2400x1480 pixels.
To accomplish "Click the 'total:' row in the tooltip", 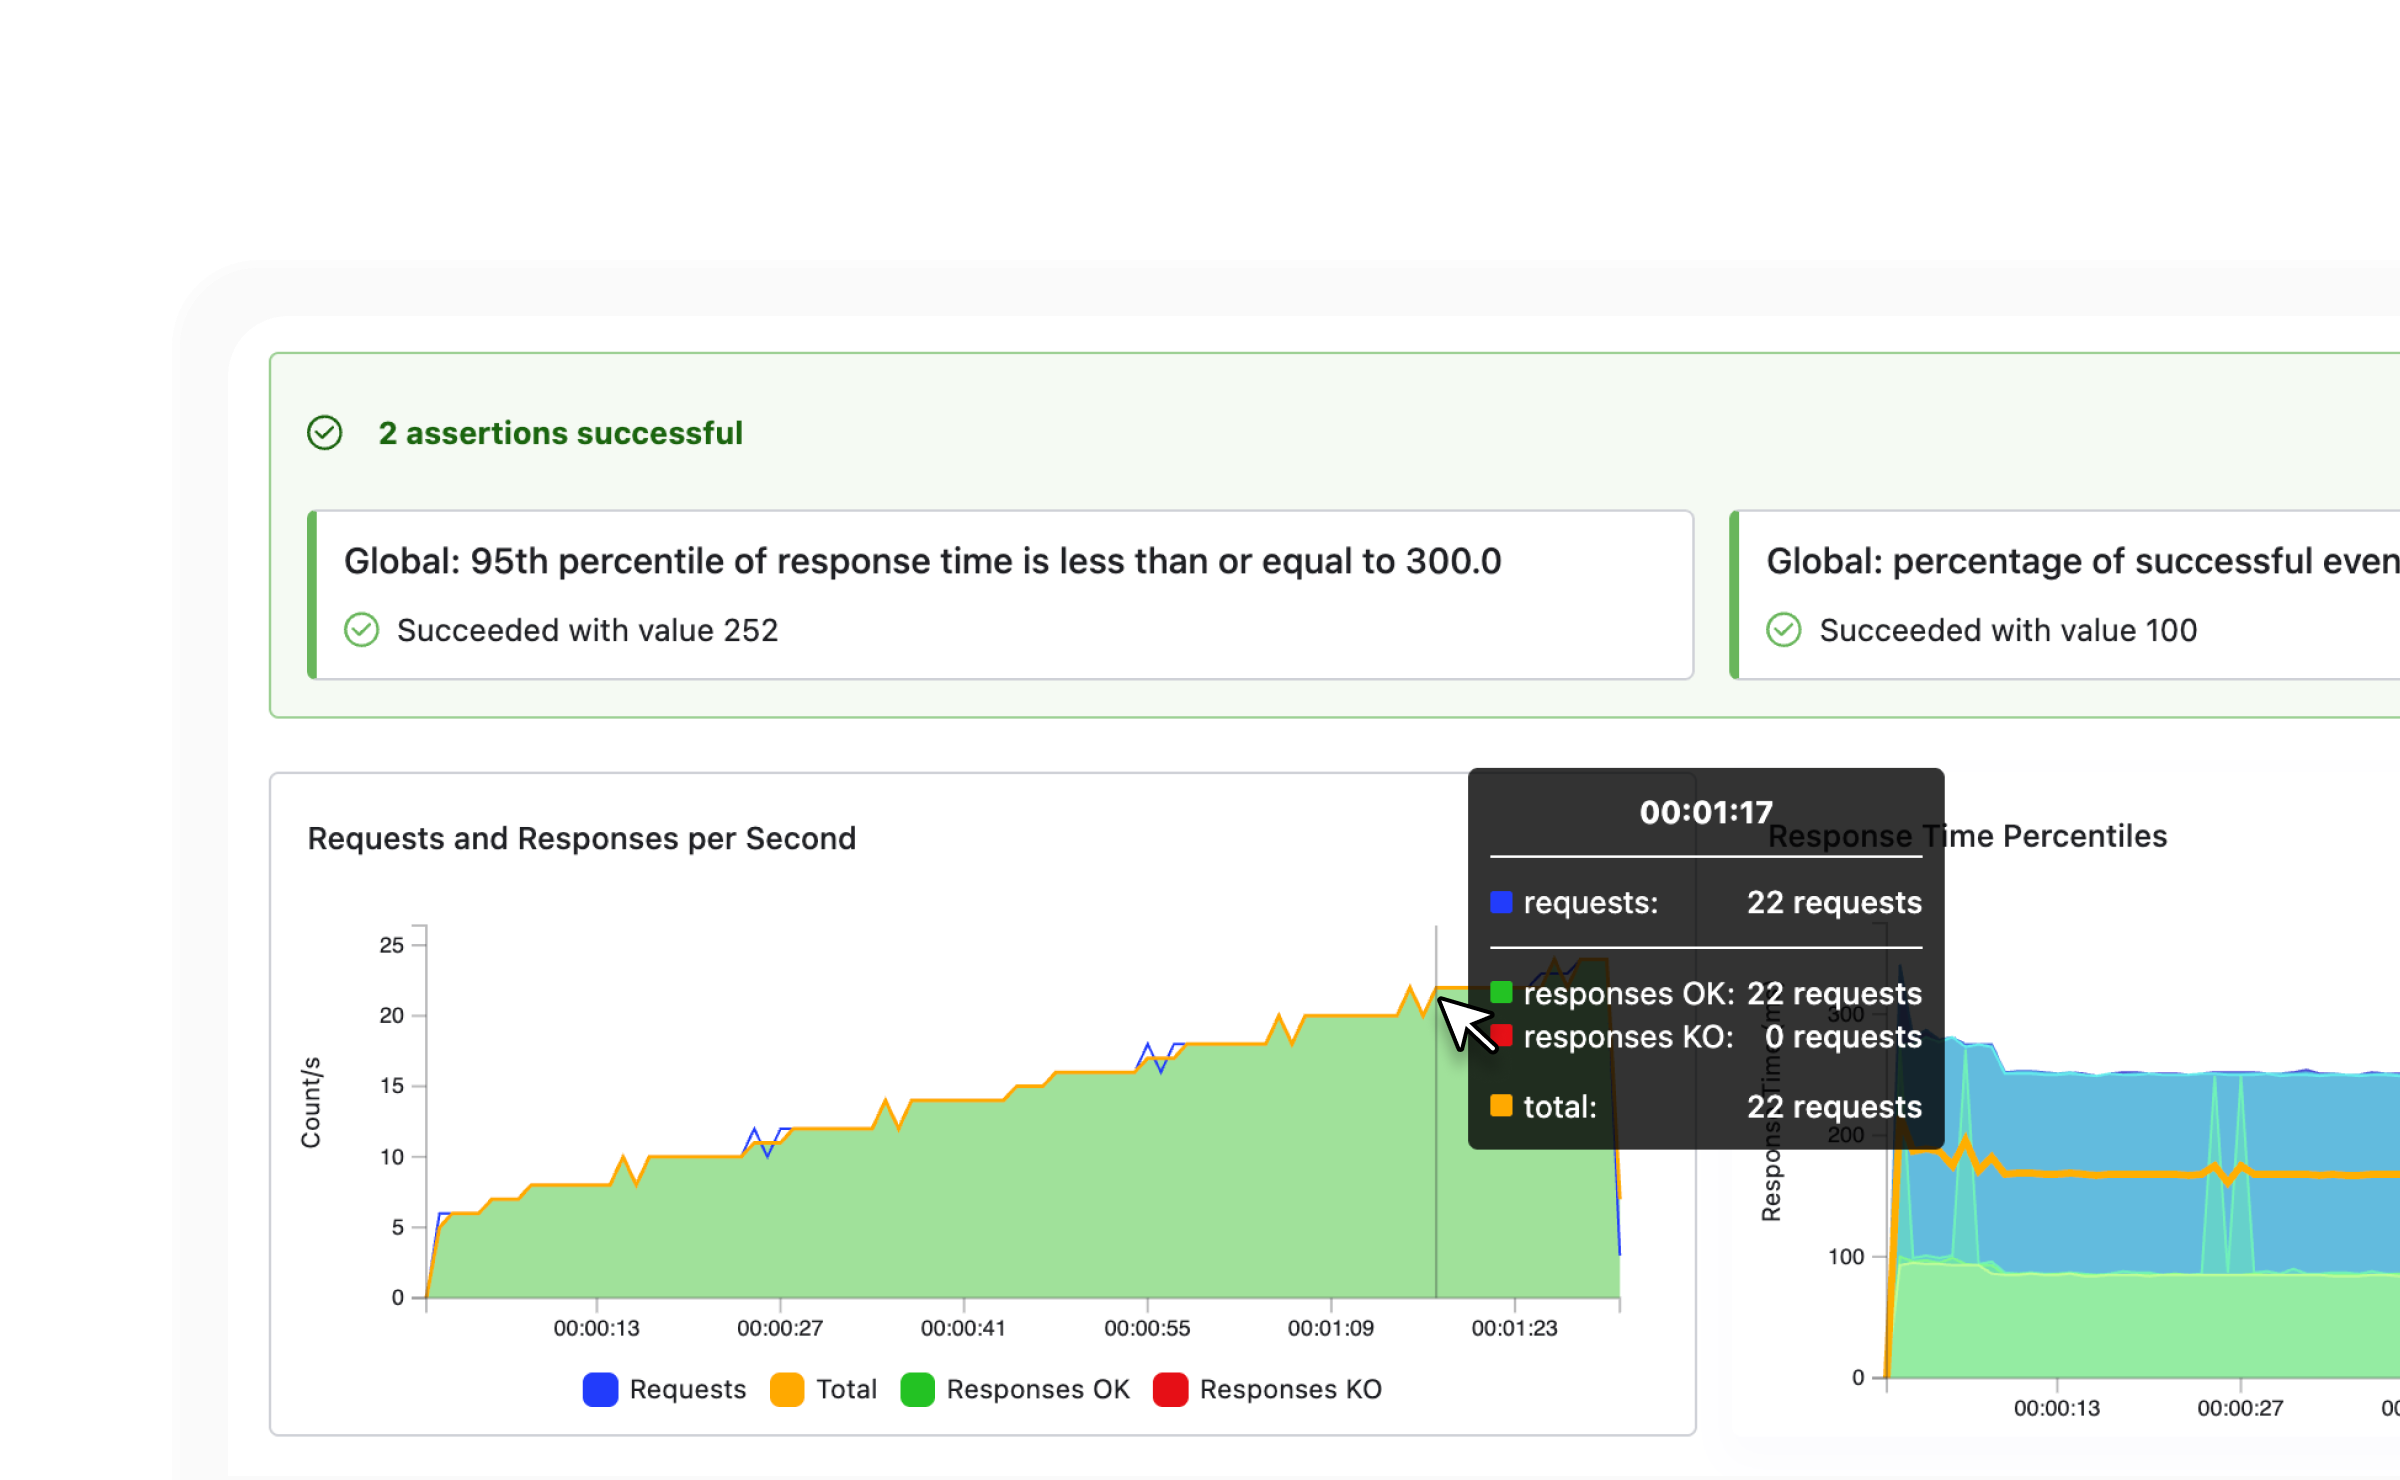I will (1706, 1106).
